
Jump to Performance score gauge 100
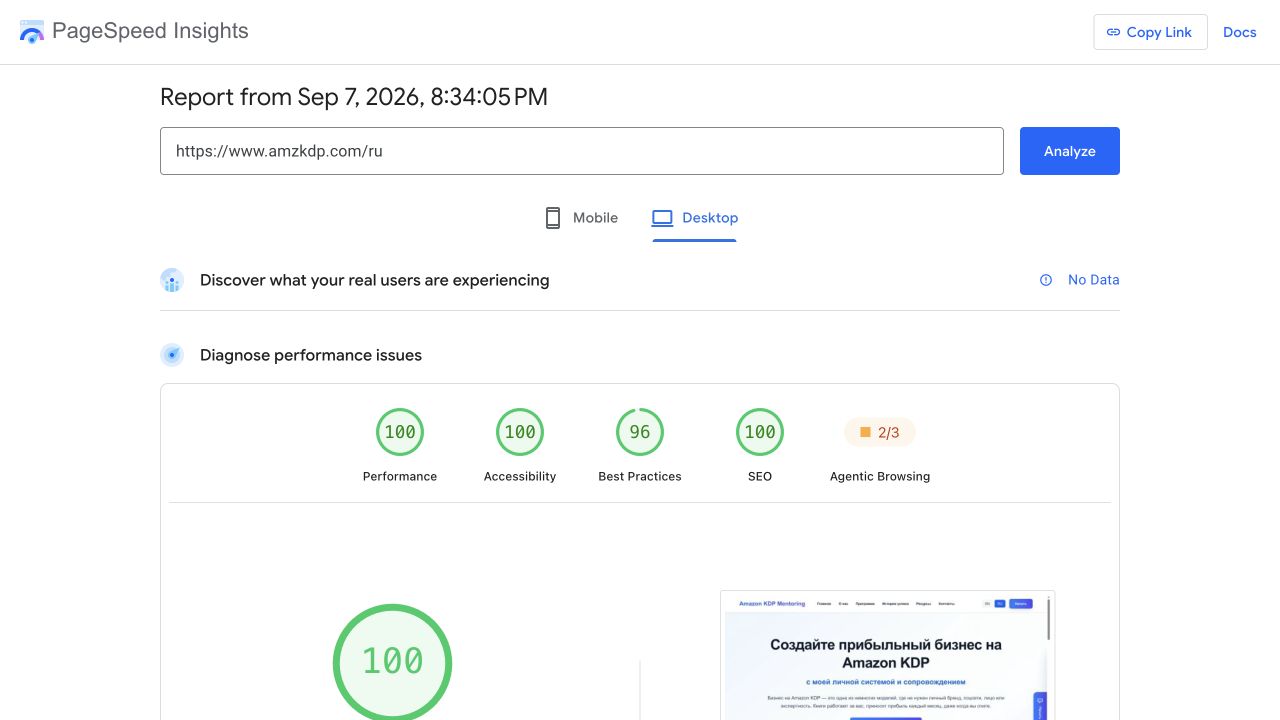(400, 432)
